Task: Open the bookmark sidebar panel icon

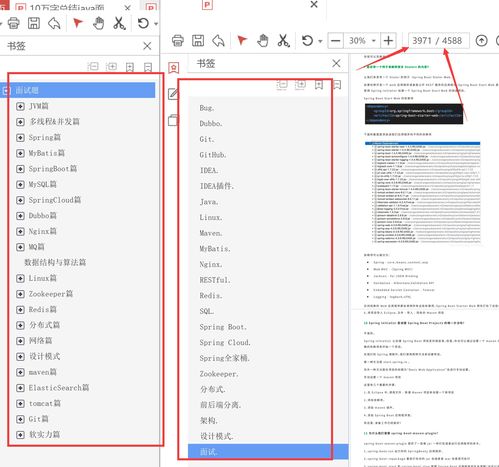Action: pos(173,68)
